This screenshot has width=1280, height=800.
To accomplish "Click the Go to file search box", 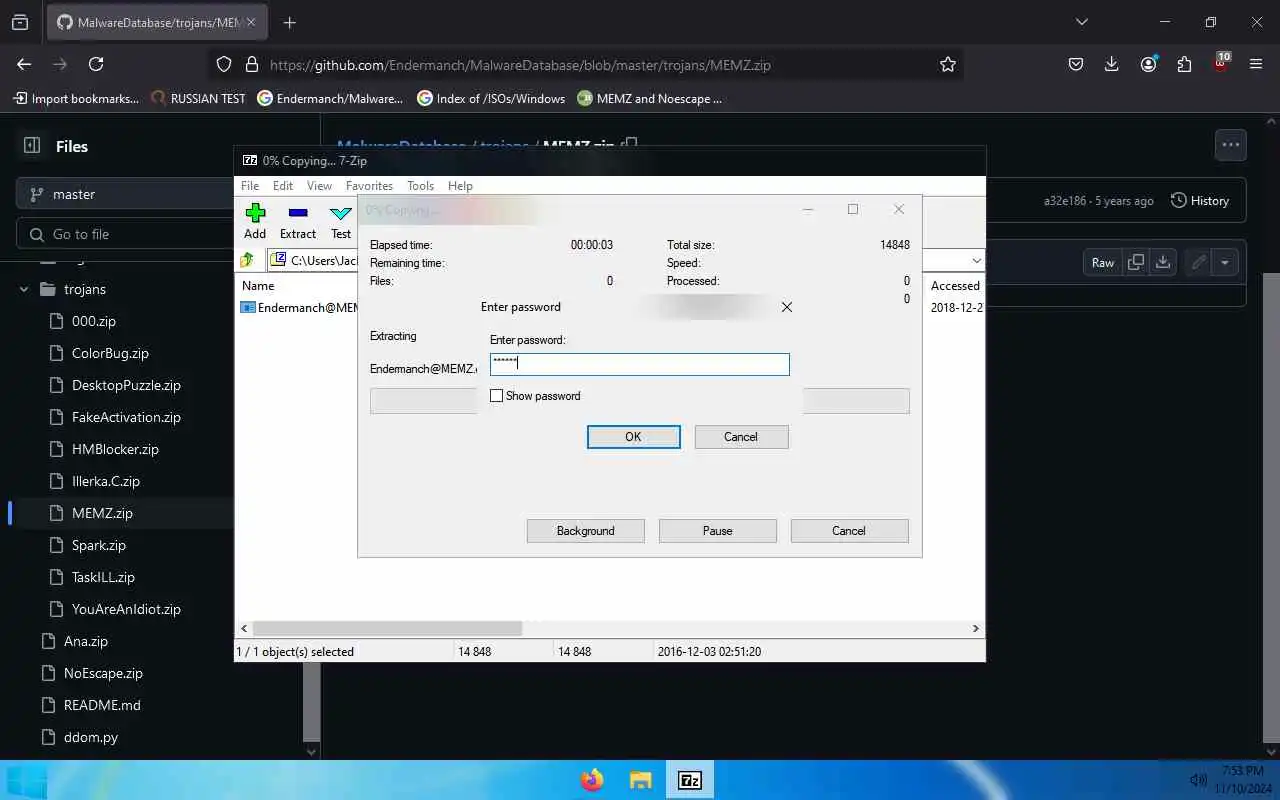I will (x=125, y=234).
